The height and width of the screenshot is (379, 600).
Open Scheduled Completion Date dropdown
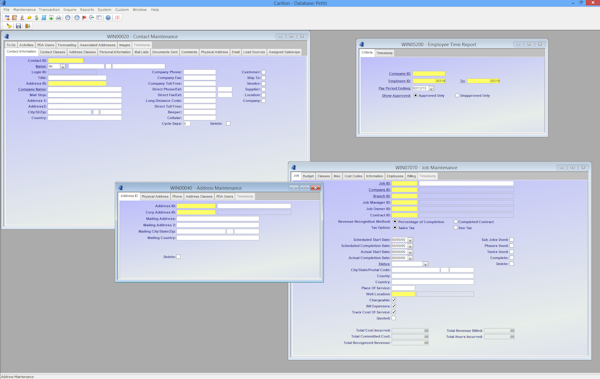point(410,246)
